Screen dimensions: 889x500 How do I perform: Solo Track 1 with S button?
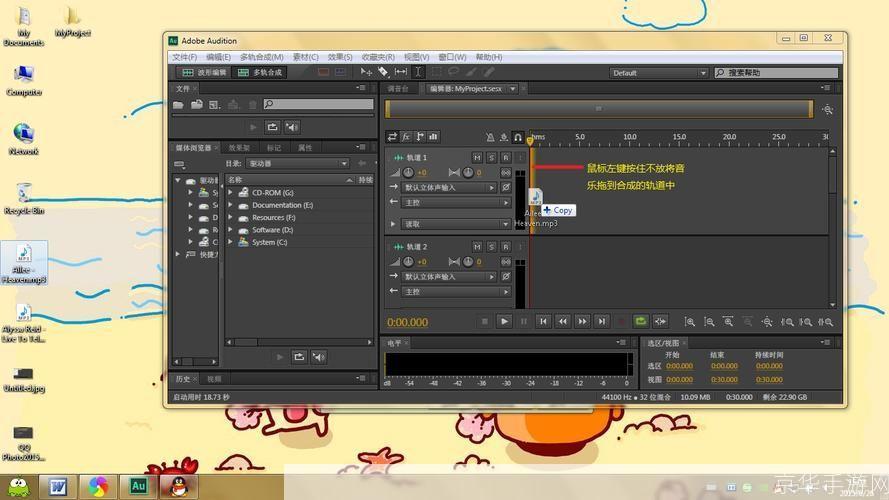tap(491, 158)
